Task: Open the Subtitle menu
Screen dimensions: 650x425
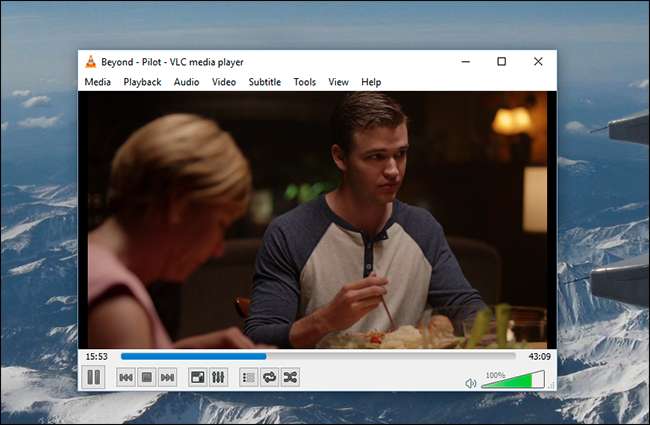Action: click(264, 82)
